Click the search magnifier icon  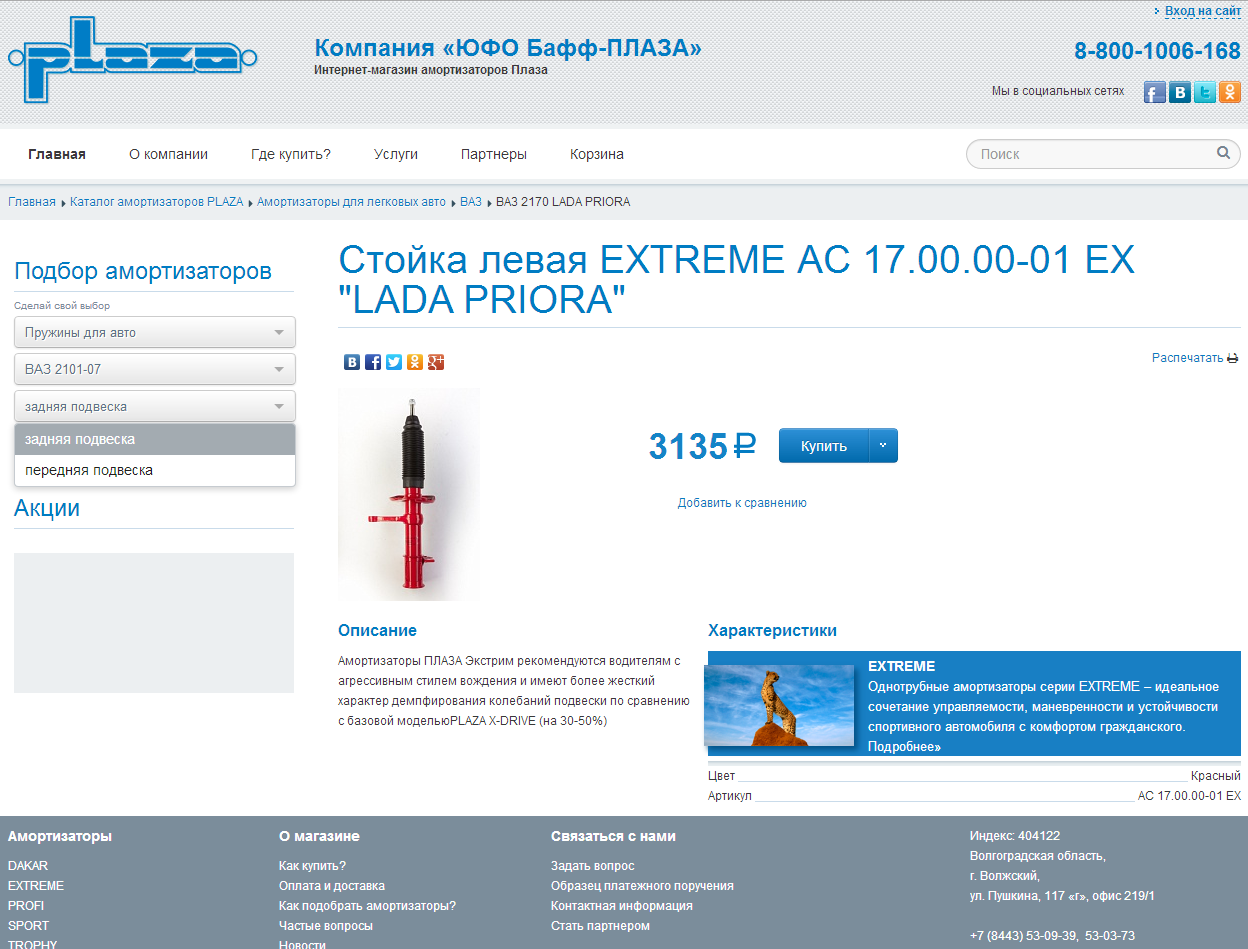(1223, 153)
